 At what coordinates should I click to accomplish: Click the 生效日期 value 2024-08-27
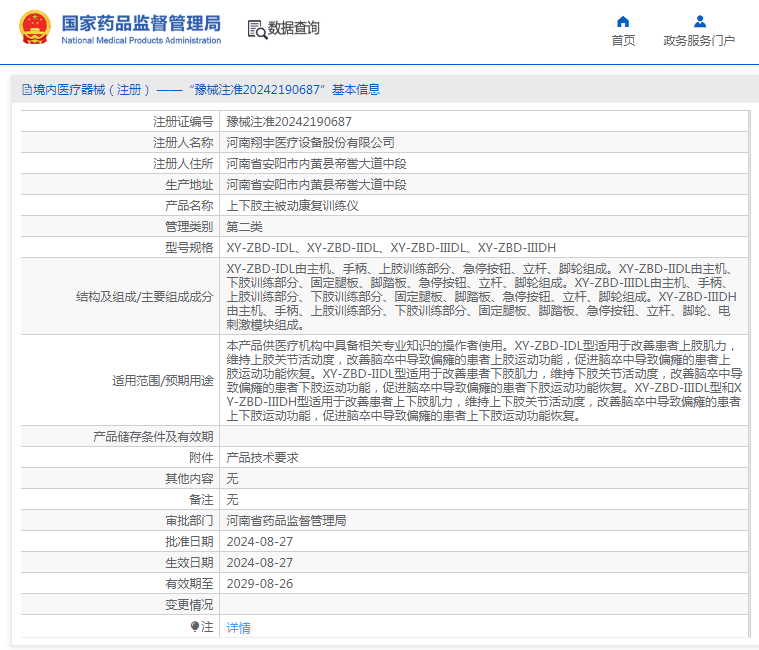point(259,562)
